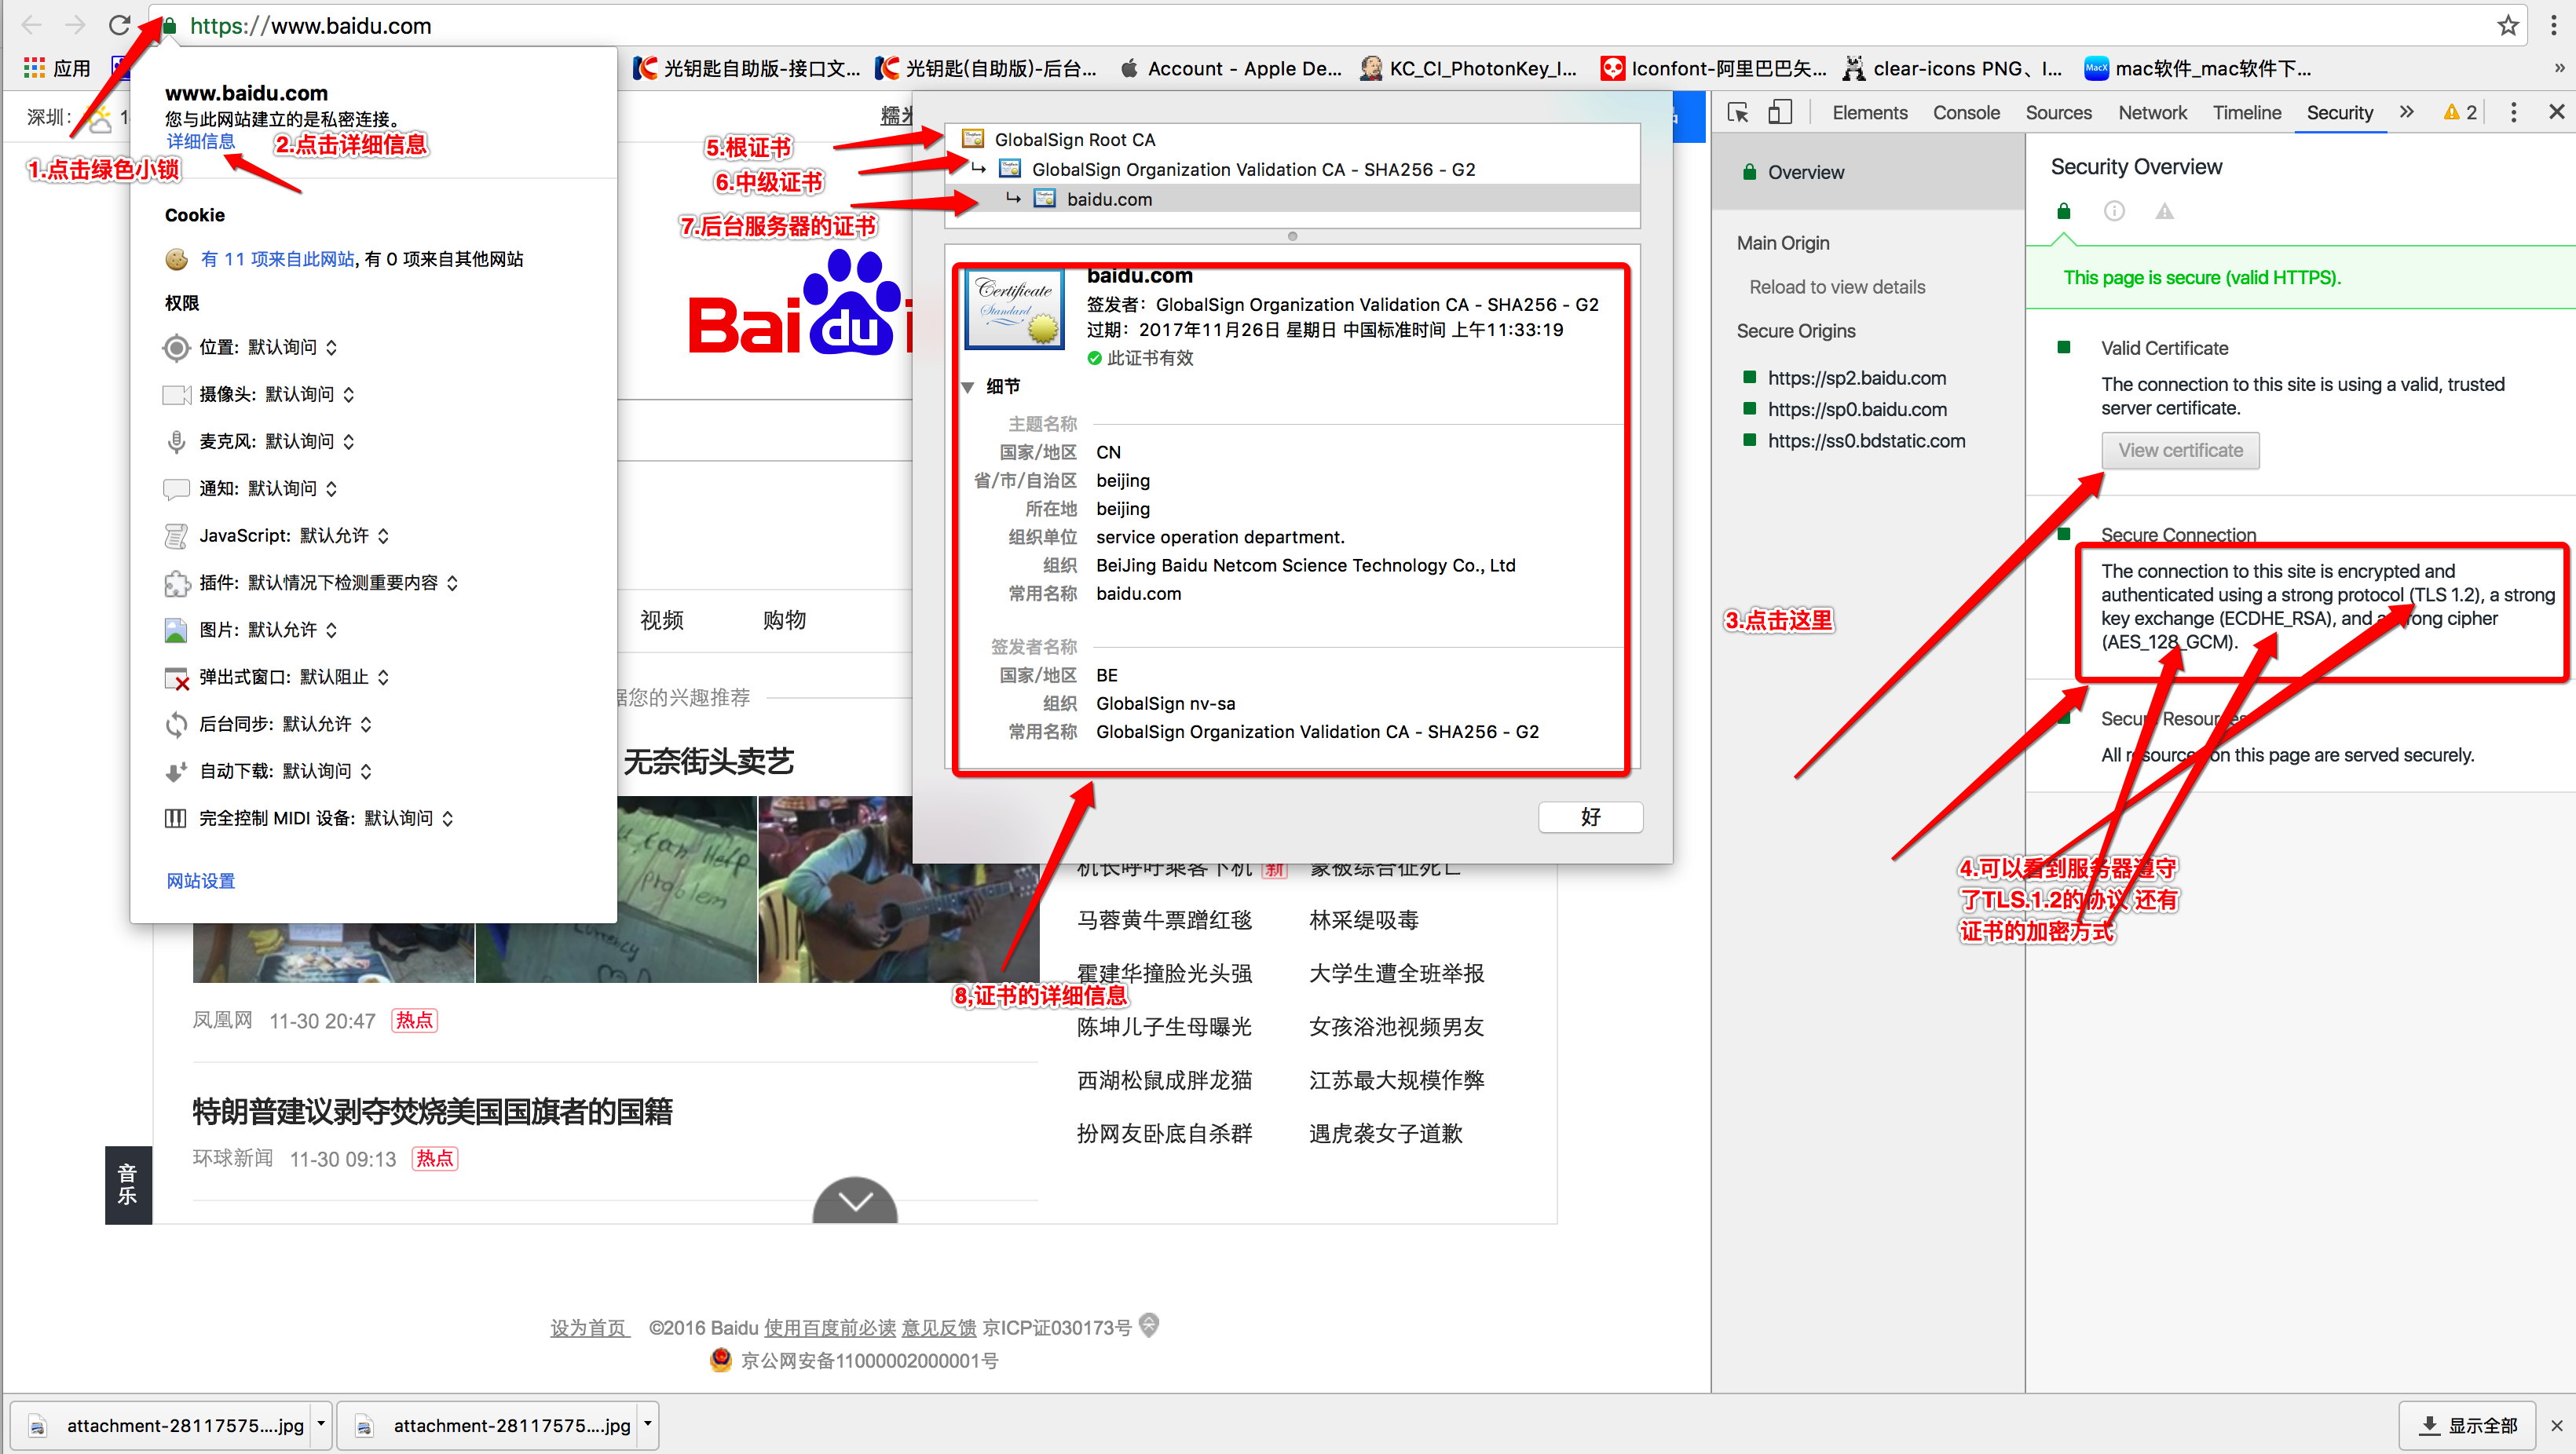
Task: Open the 网站设置 link
Action: 201,881
